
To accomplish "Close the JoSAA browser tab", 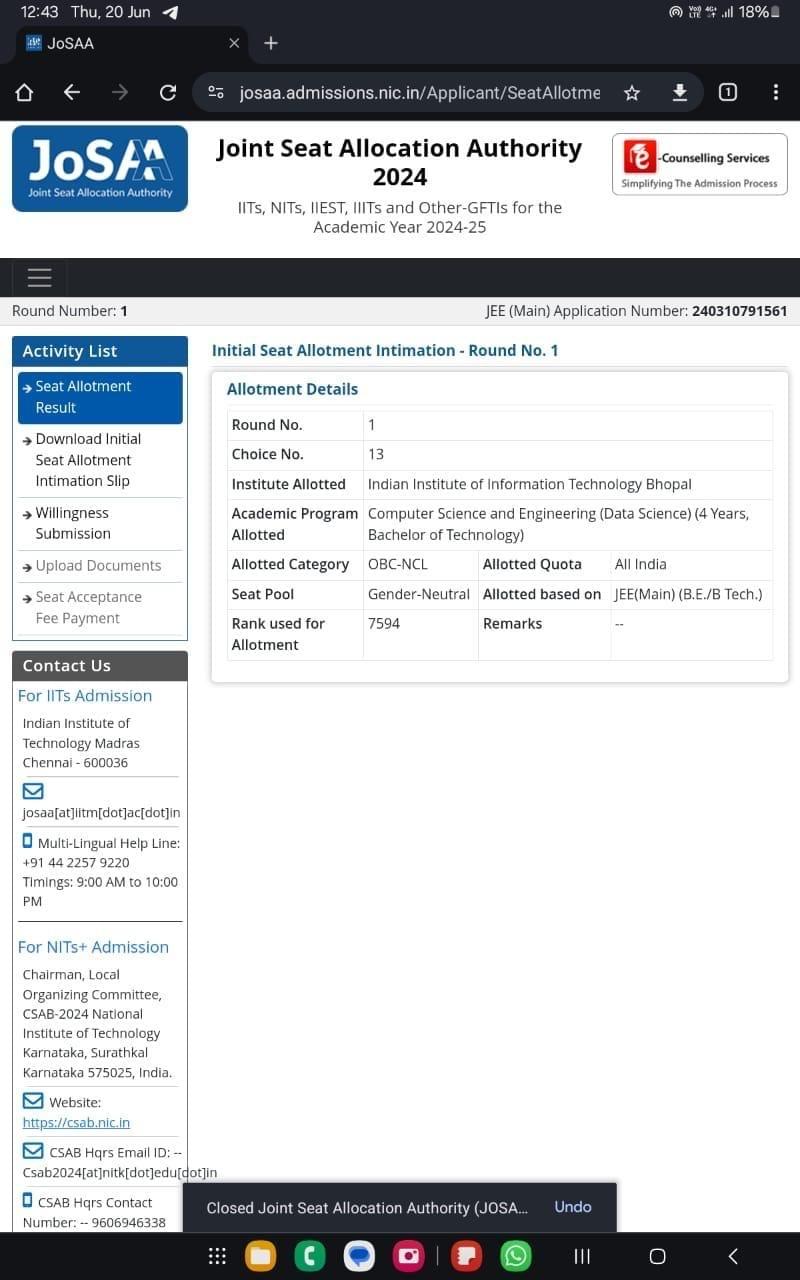I will pyautogui.click(x=234, y=43).
